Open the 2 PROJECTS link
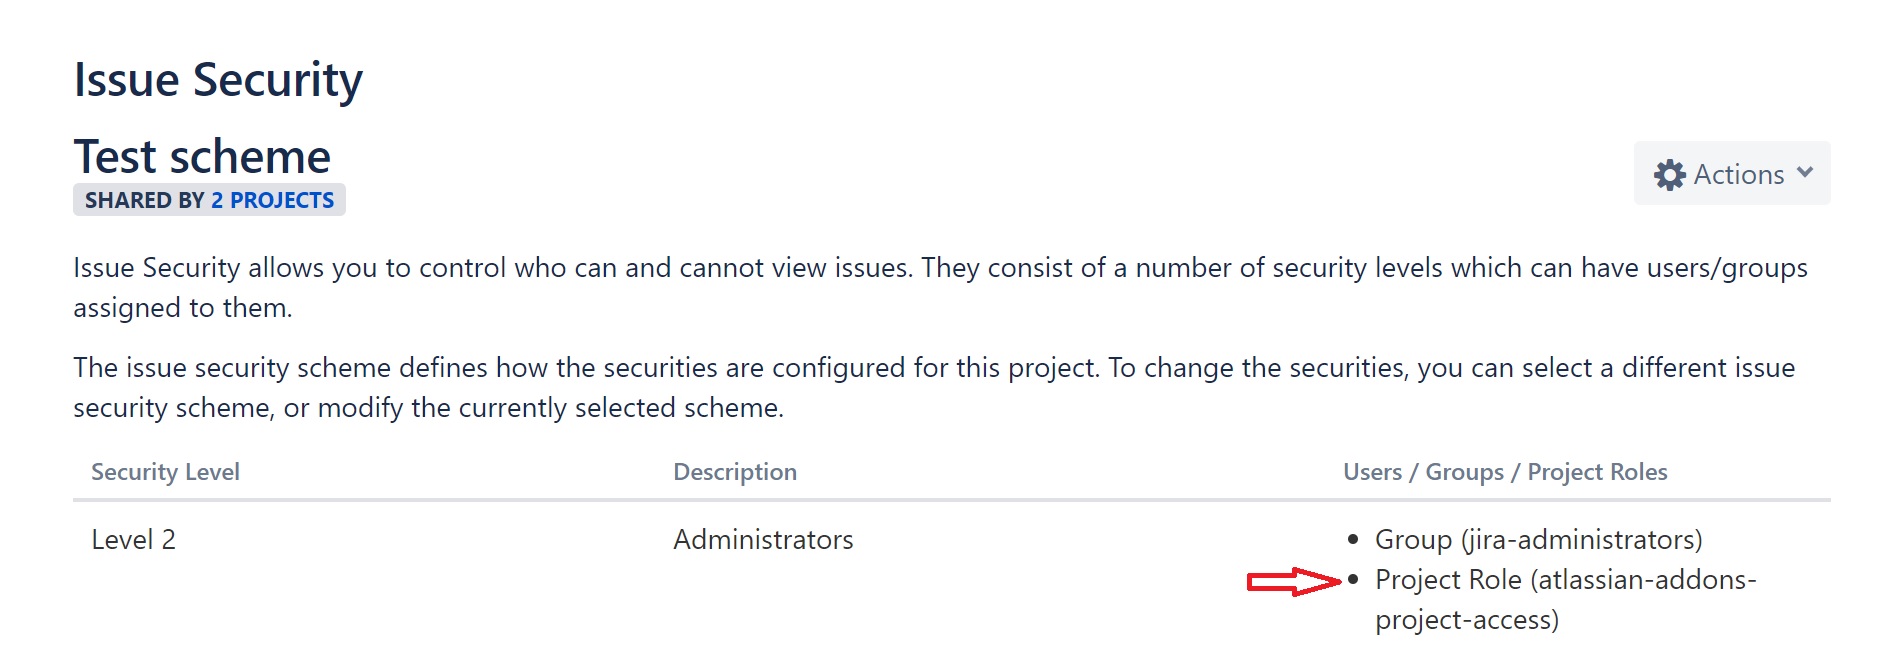This screenshot has width=1880, height=646. tap(270, 199)
